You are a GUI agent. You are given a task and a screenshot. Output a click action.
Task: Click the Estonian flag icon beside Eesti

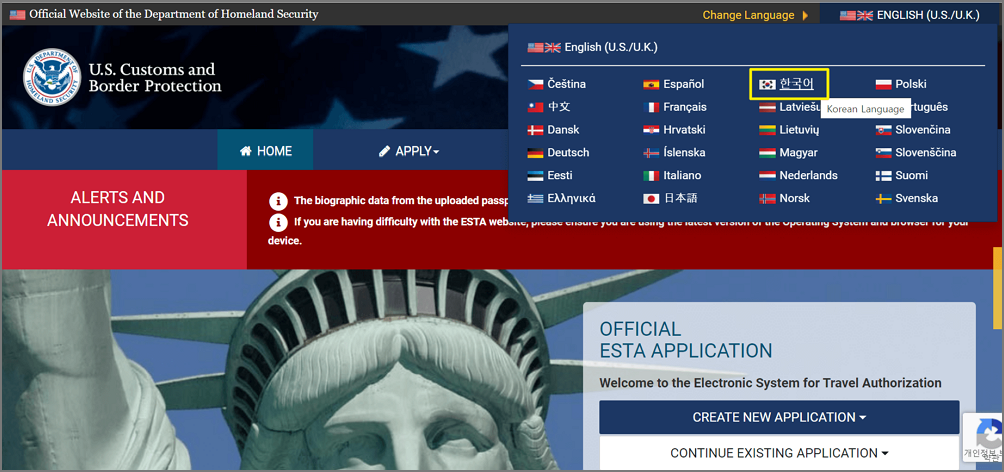click(535, 175)
